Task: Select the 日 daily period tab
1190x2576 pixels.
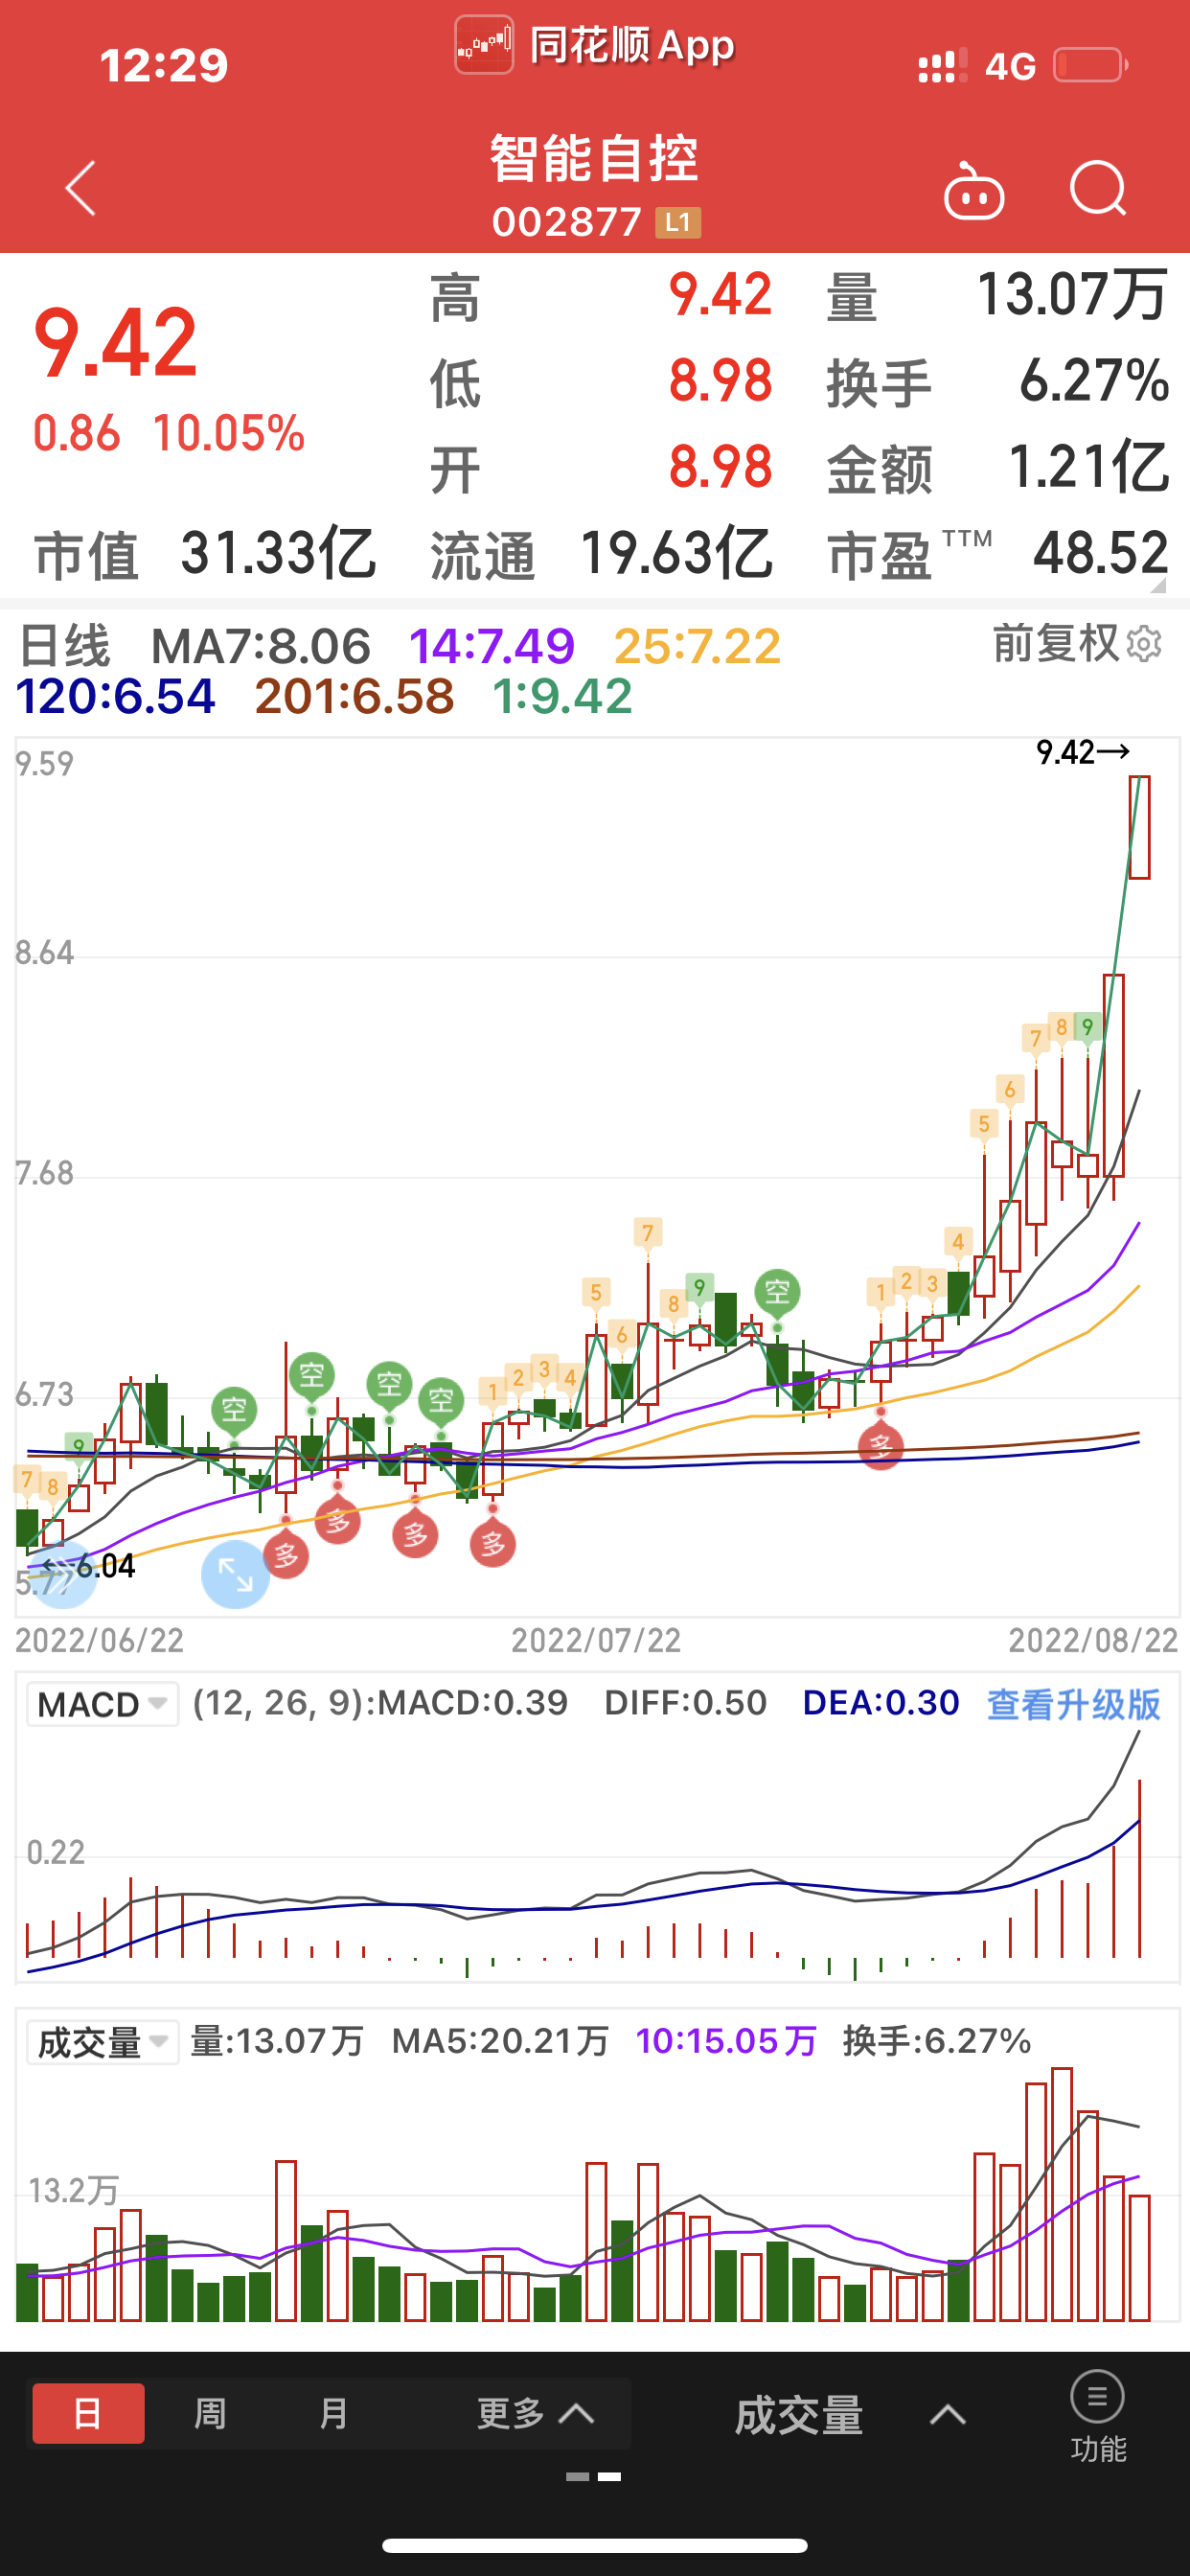Action: pos(88,2413)
